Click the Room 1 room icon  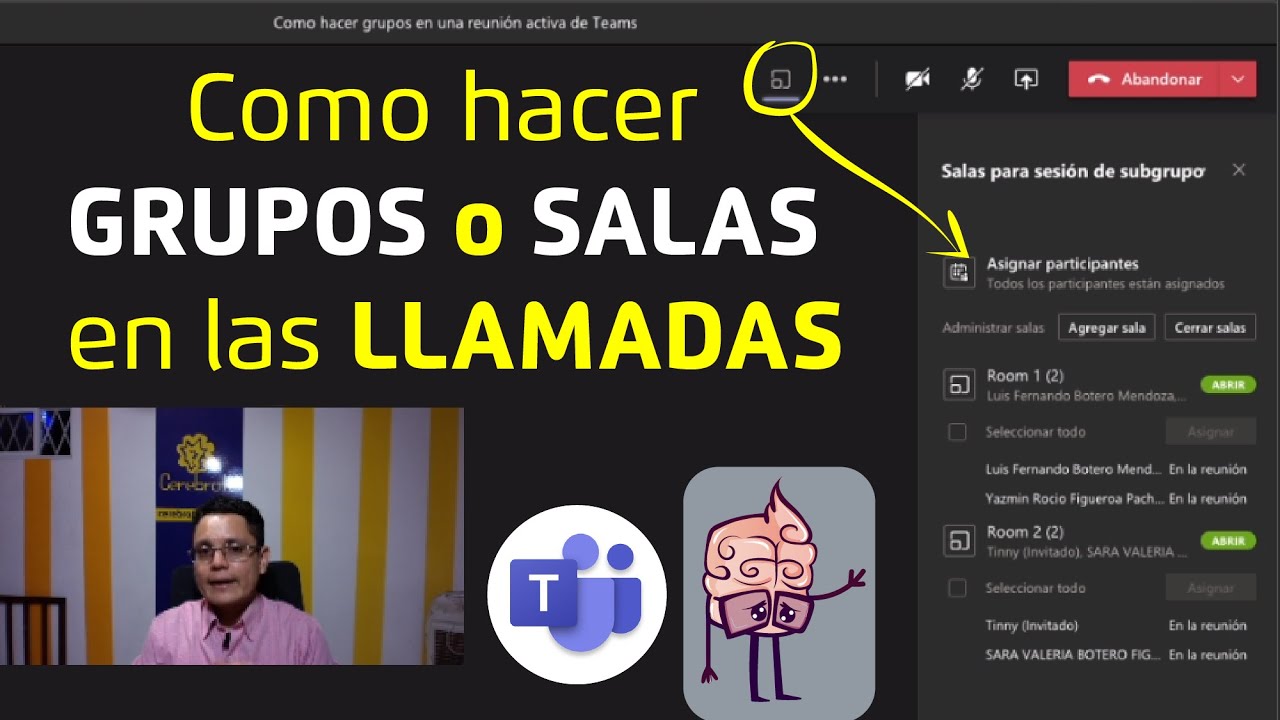pos(959,384)
